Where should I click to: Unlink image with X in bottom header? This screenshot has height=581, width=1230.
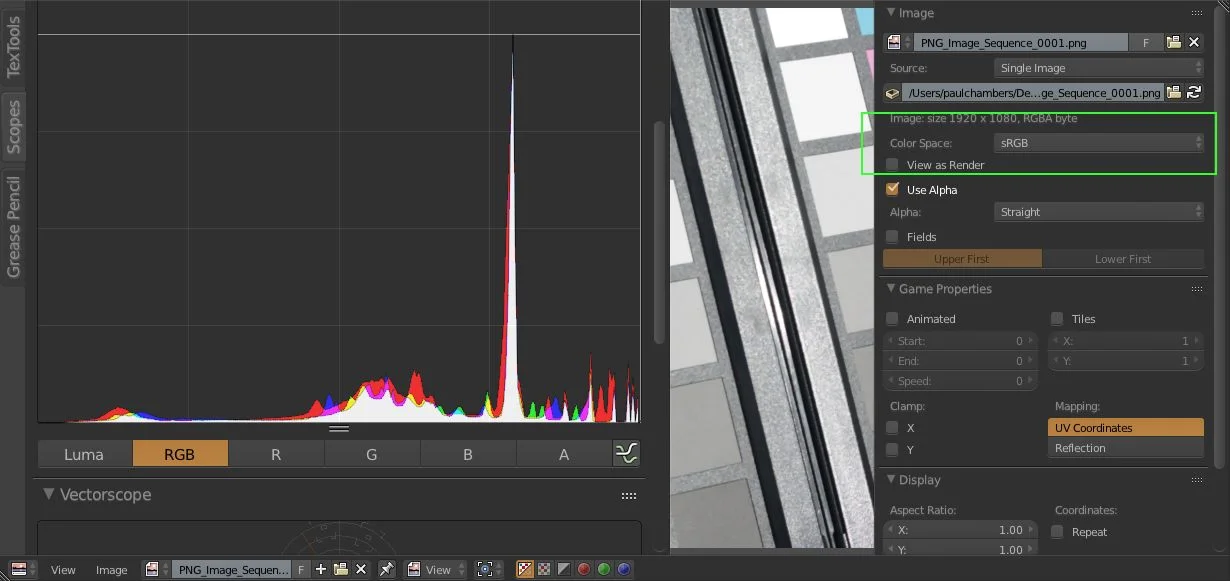click(361, 569)
